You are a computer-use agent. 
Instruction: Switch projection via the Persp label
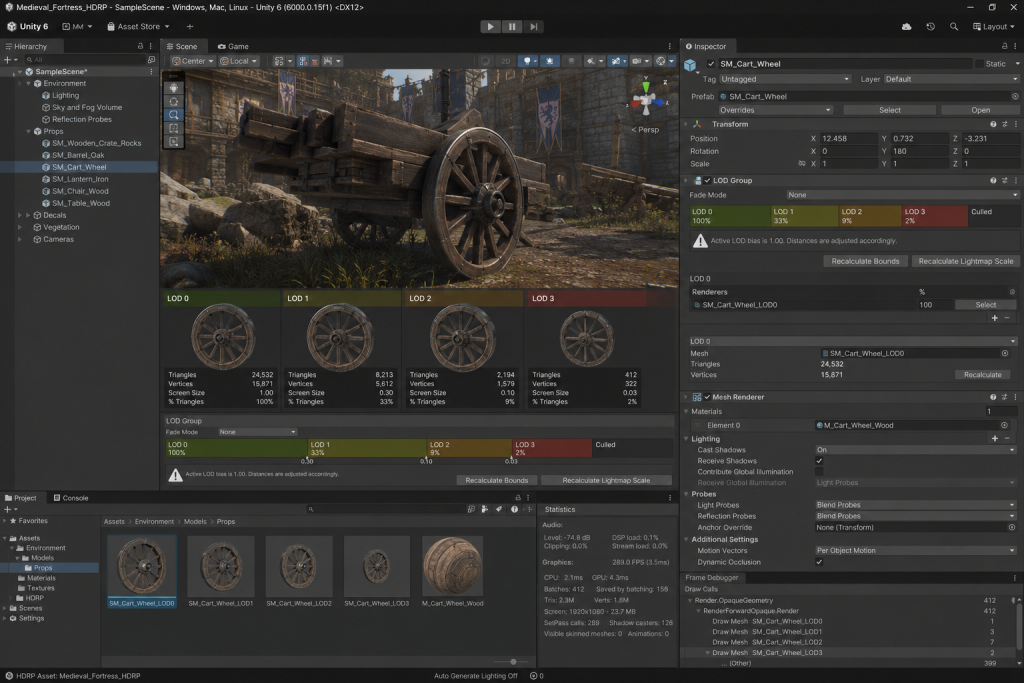[x=645, y=129]
